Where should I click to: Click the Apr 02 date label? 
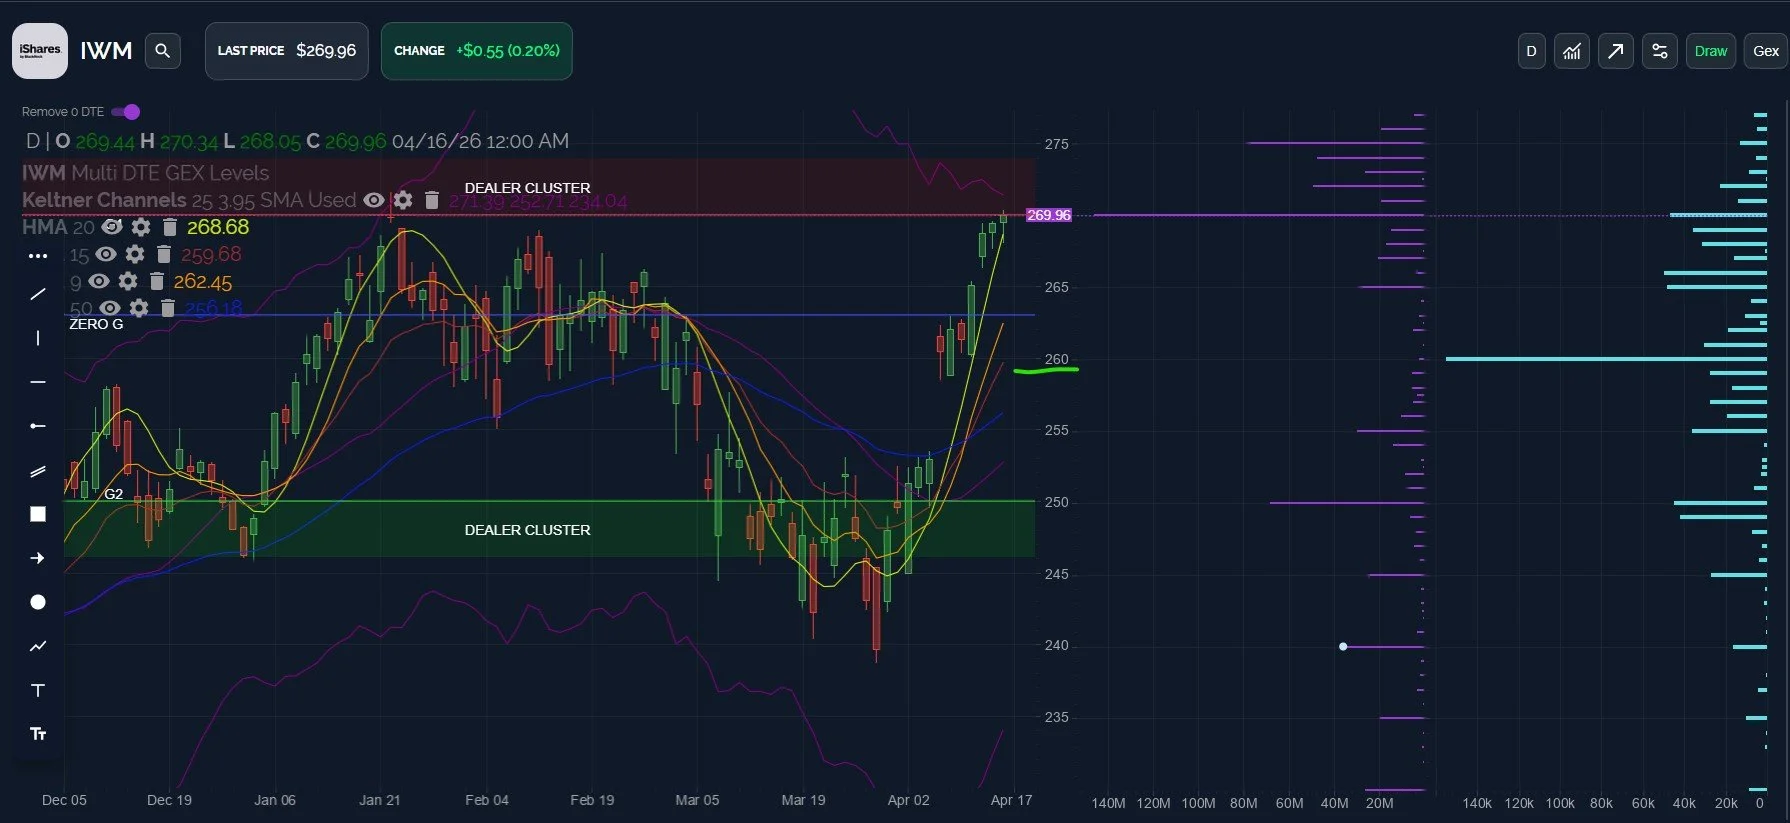[908, 800]
